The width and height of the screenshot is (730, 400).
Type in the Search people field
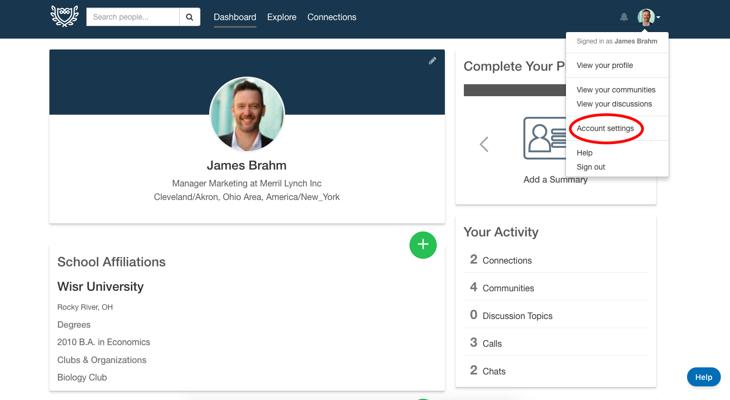click(x=133, y=17)
